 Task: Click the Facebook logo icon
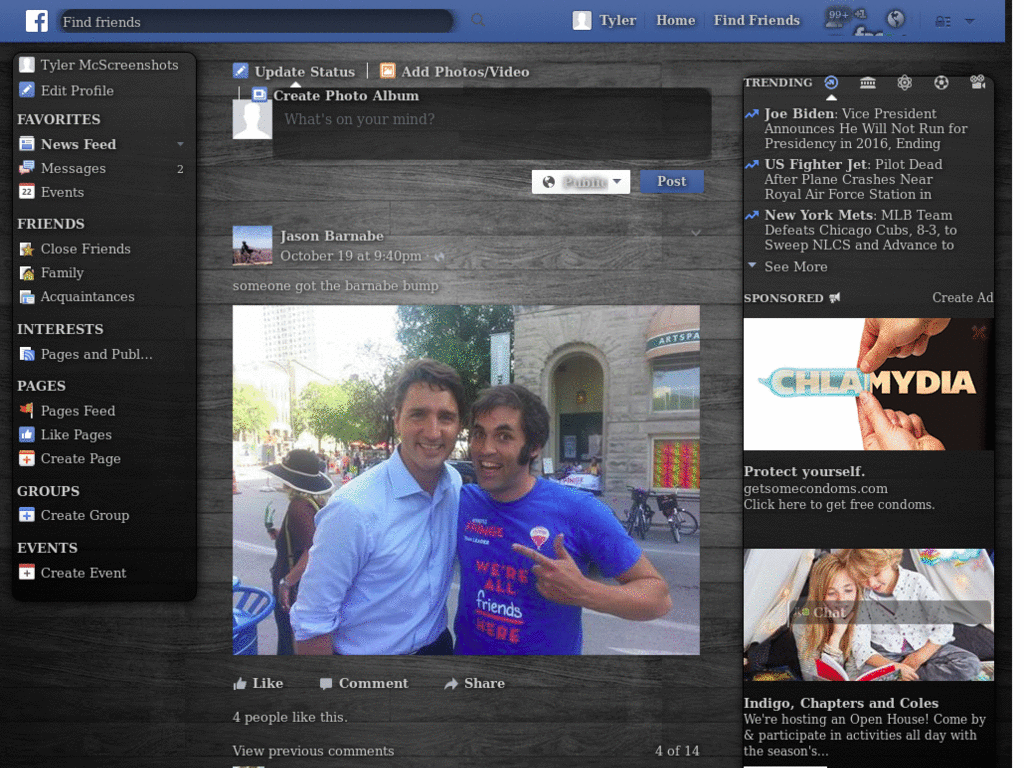(37, 21)
